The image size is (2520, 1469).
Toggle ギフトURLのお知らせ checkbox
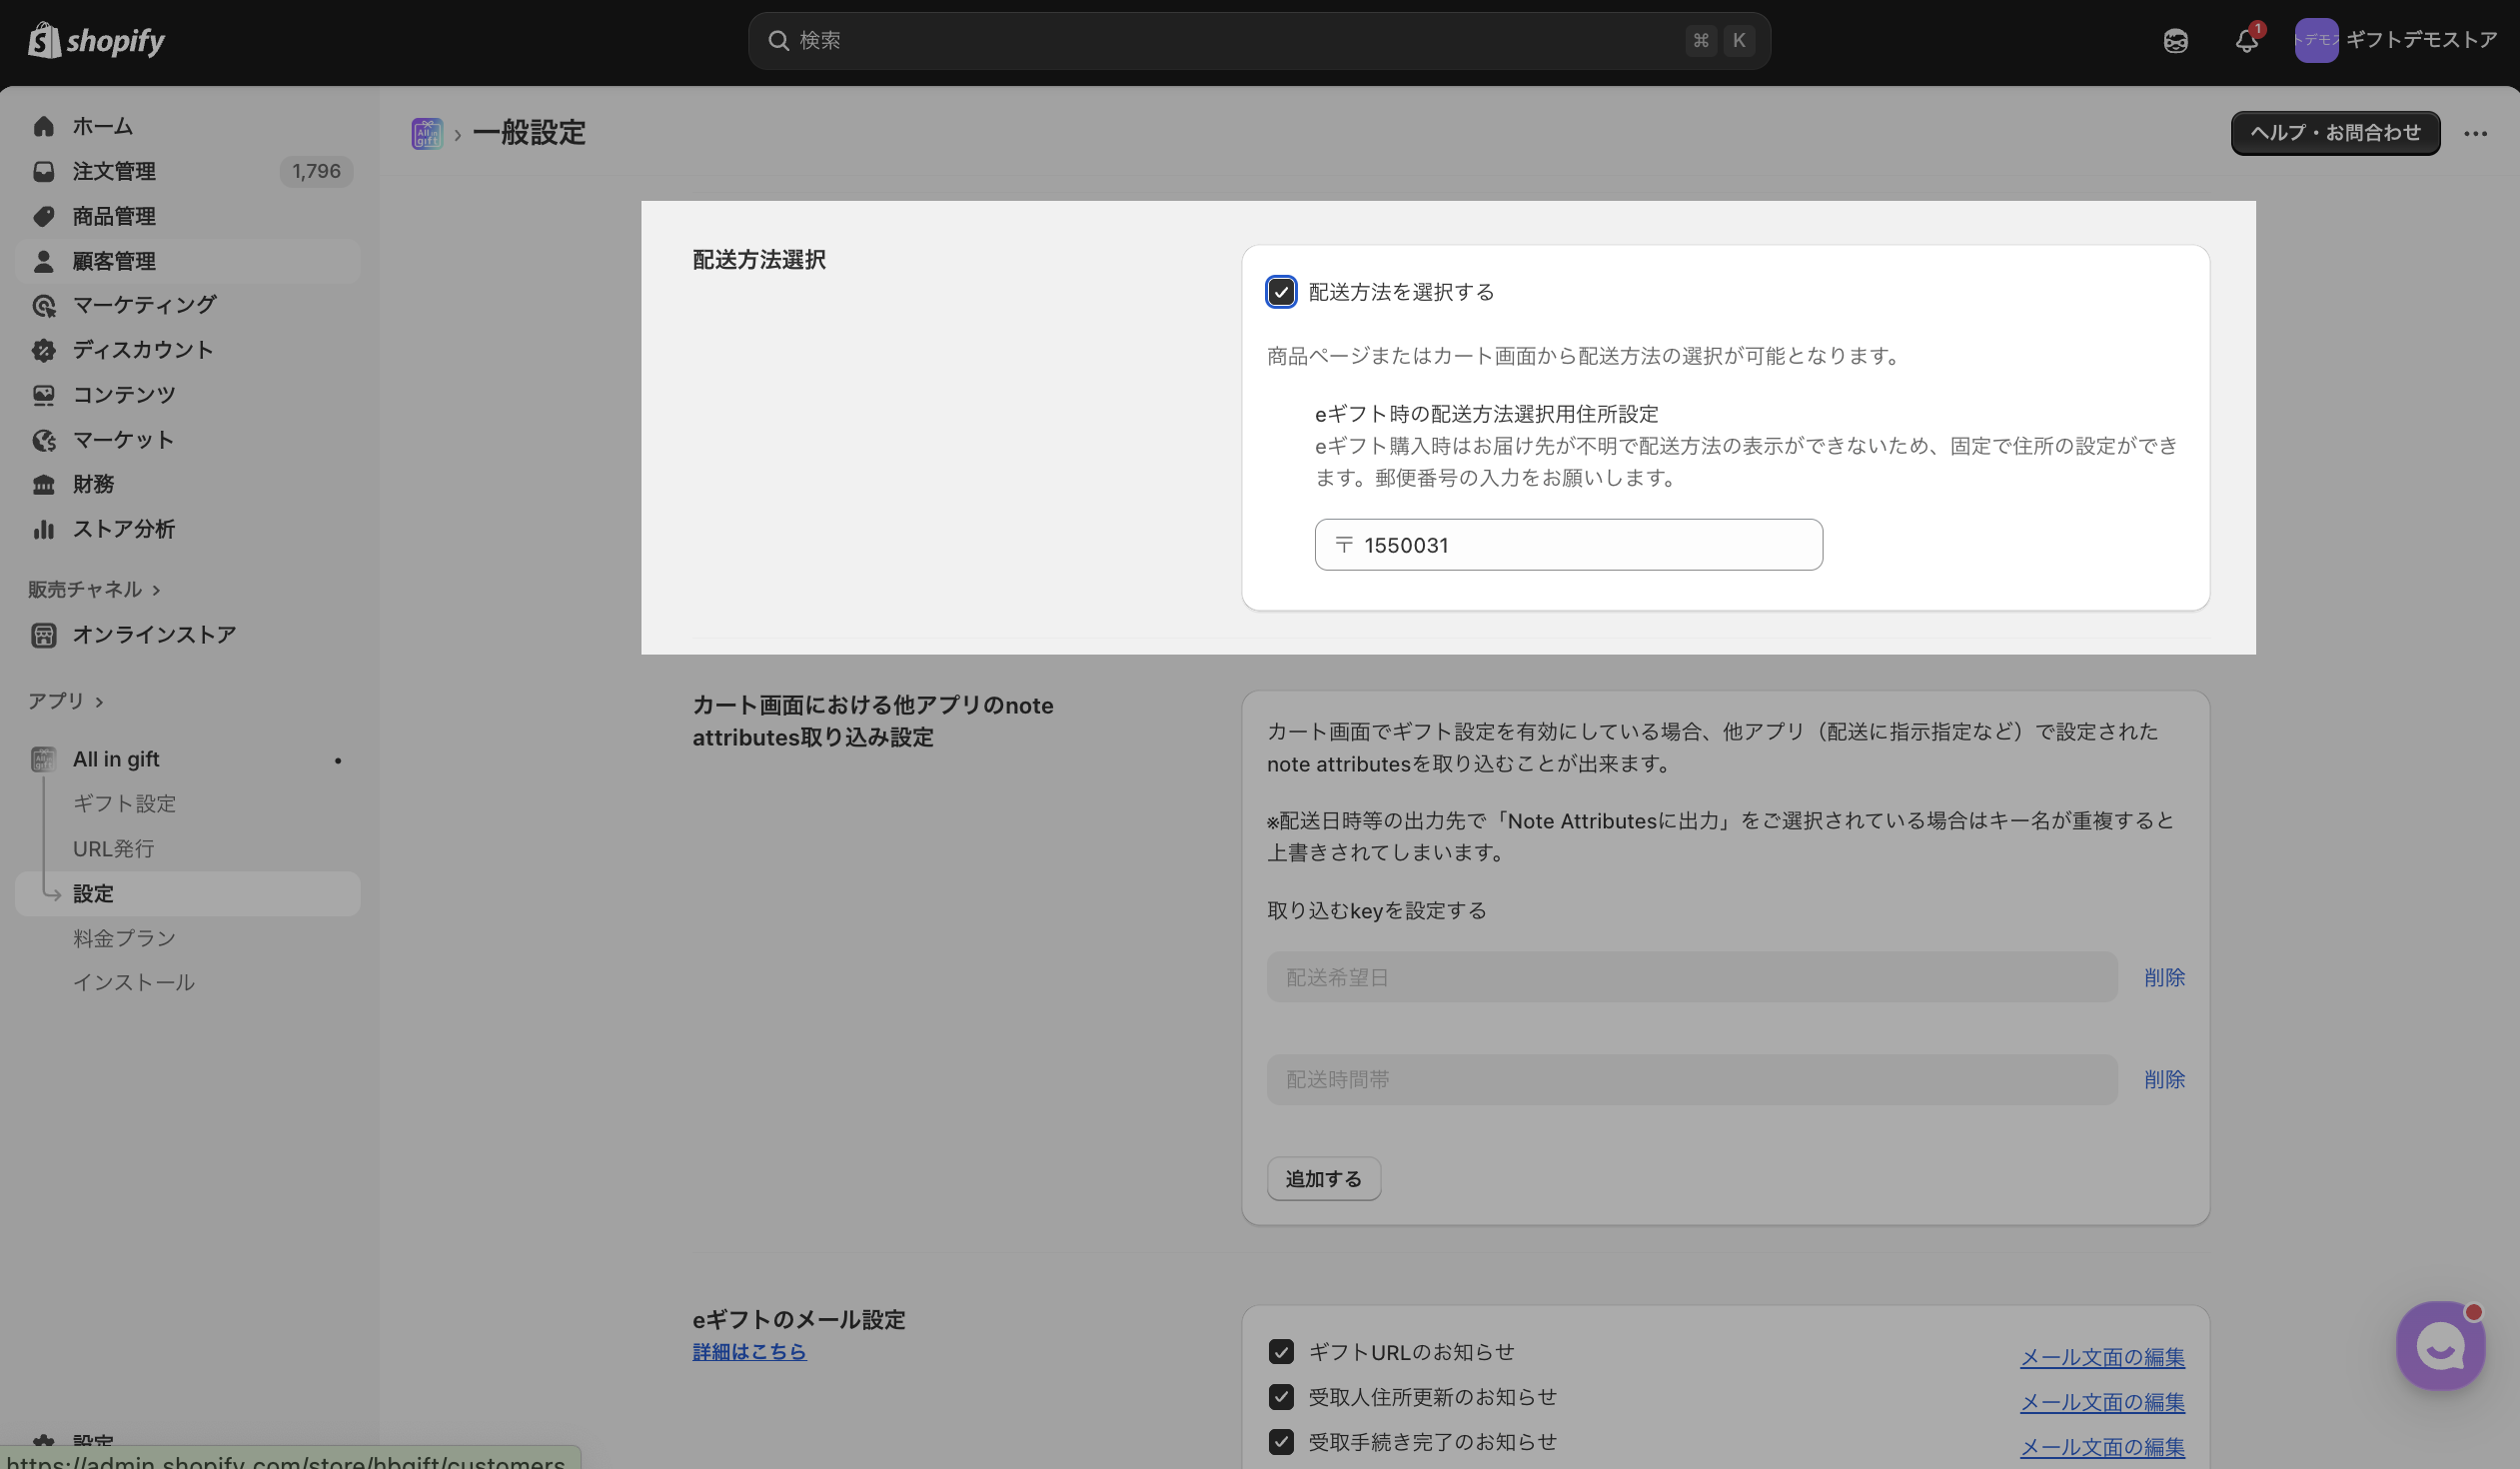[x=1281, y=1352]
